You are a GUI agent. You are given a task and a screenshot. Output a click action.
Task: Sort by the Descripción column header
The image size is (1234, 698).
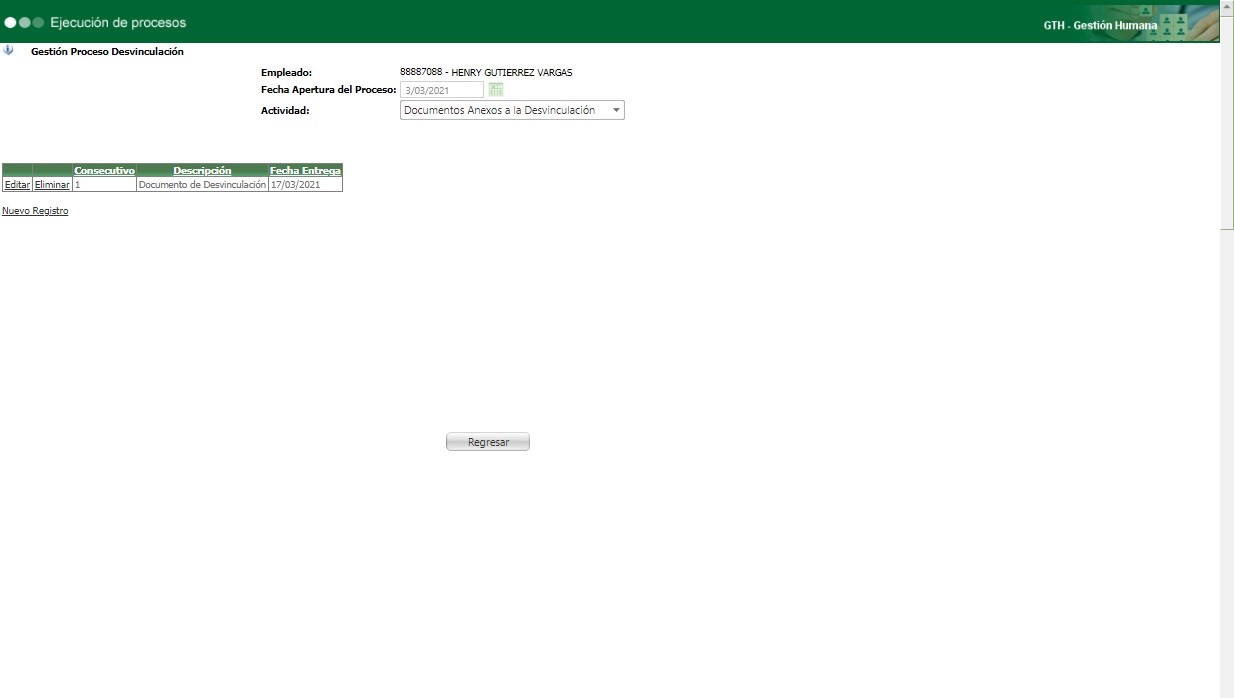(x=202, y=171)
